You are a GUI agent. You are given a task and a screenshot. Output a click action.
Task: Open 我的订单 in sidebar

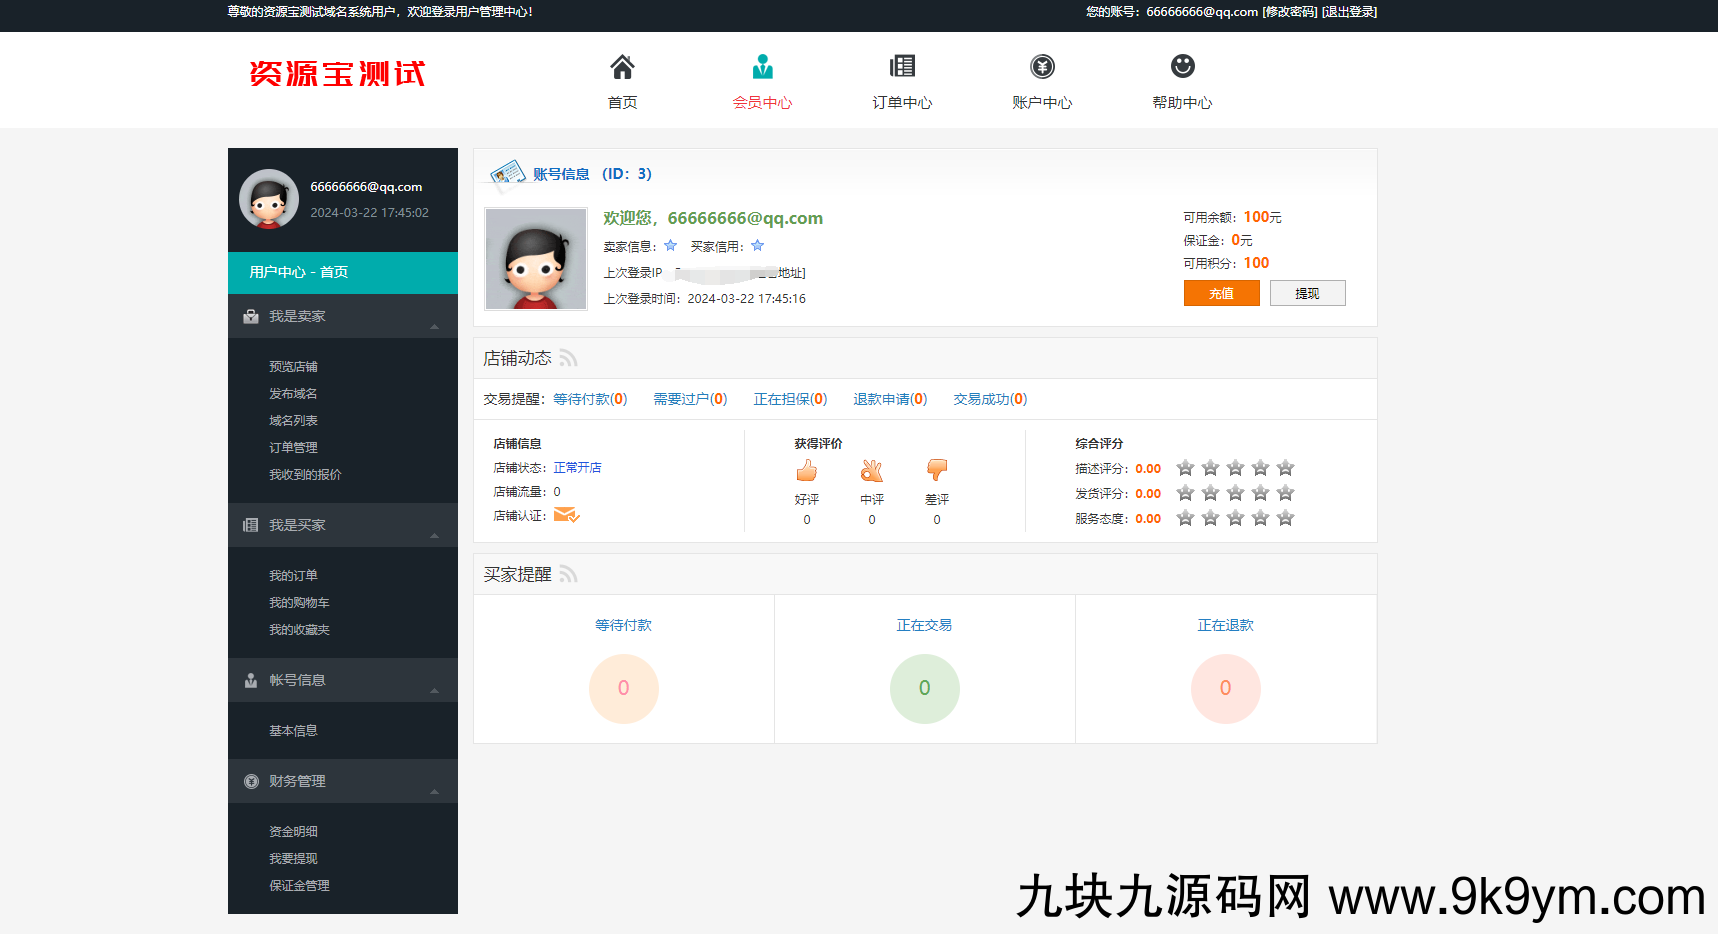pyautogui.click(x=293, y=576)
